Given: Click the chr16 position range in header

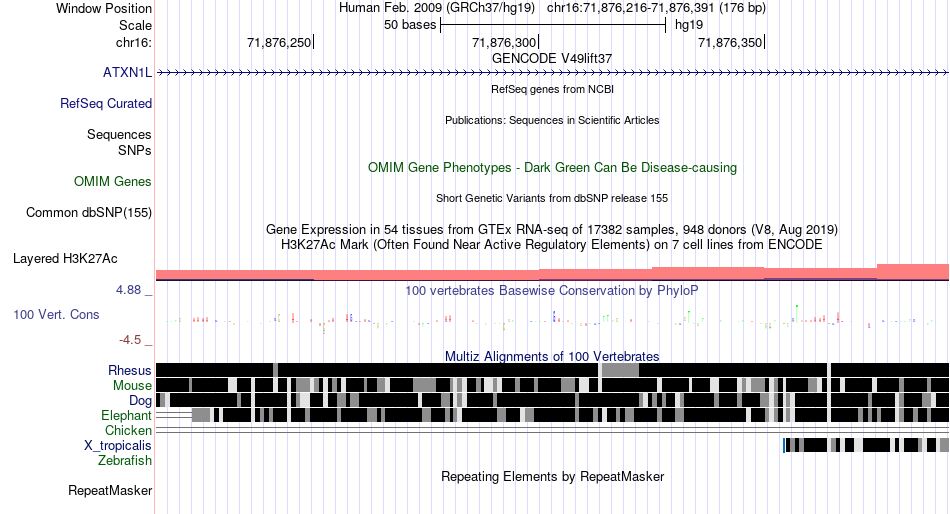Looking at the screenshot, I should click(656, 8).
